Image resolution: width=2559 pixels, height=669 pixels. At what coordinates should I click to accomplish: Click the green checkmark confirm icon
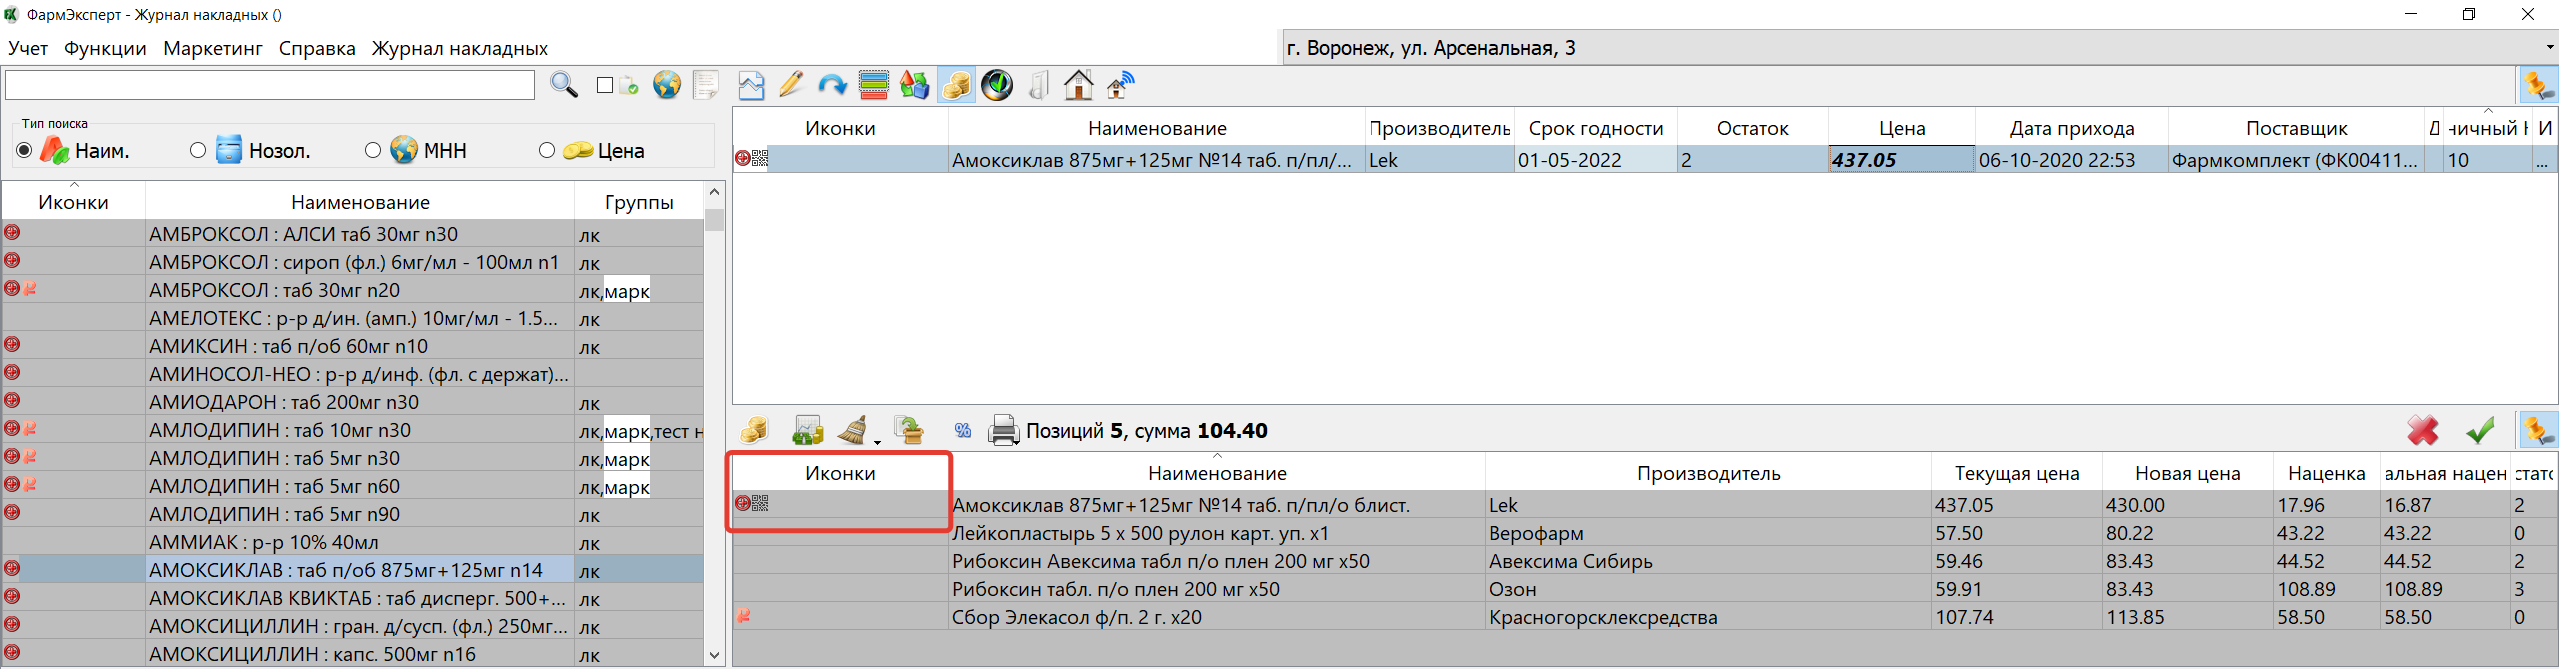point(2480,431)
